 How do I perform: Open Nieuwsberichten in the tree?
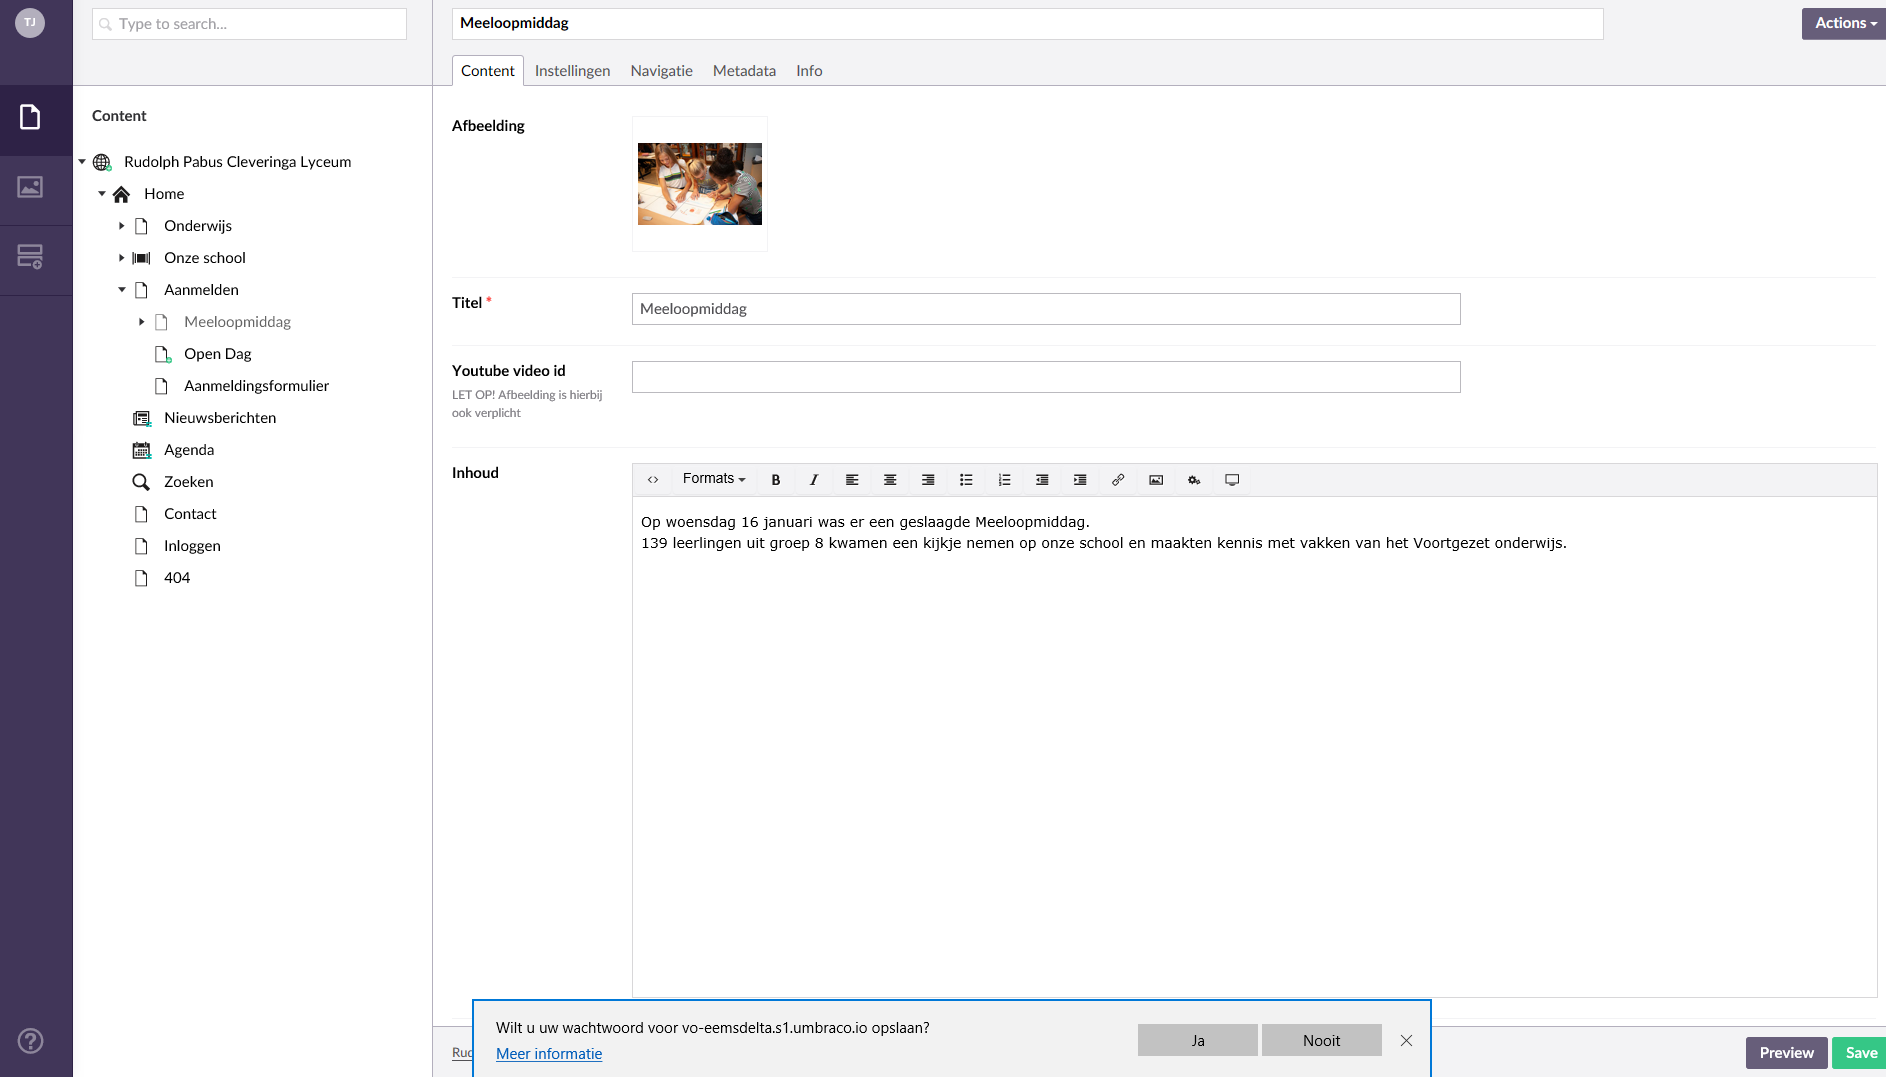pyautogui.click(x=220, y=418)
